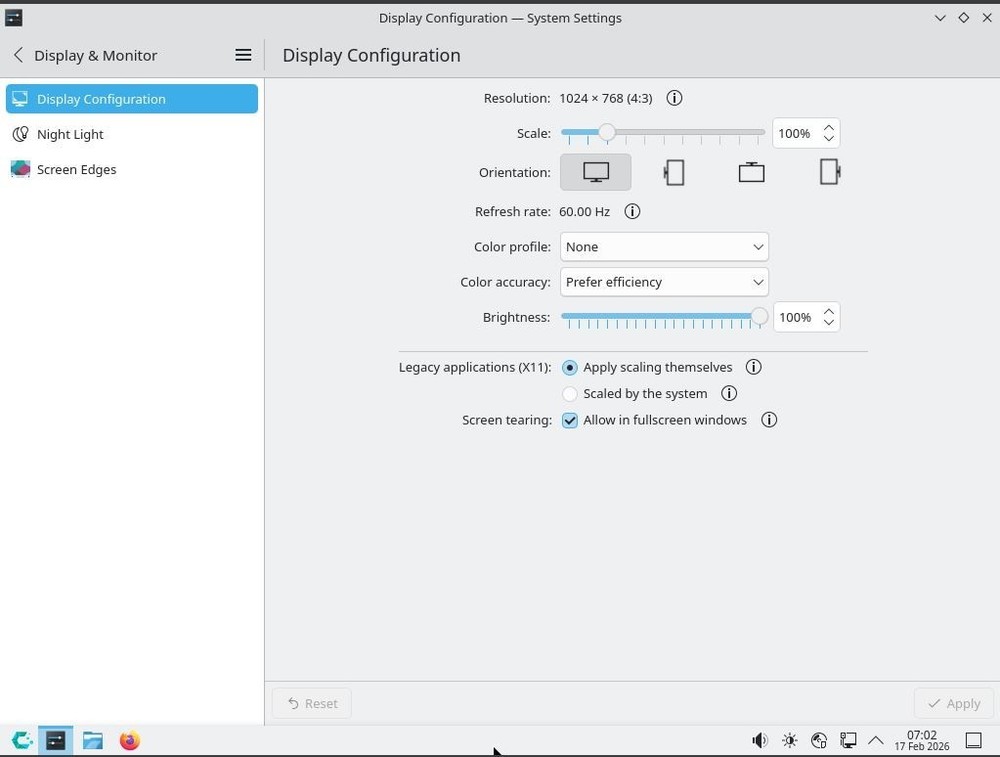Open the Color profile dropdown
The height and width of the screenshot is (757, 1000).
(x=664, y=247)
